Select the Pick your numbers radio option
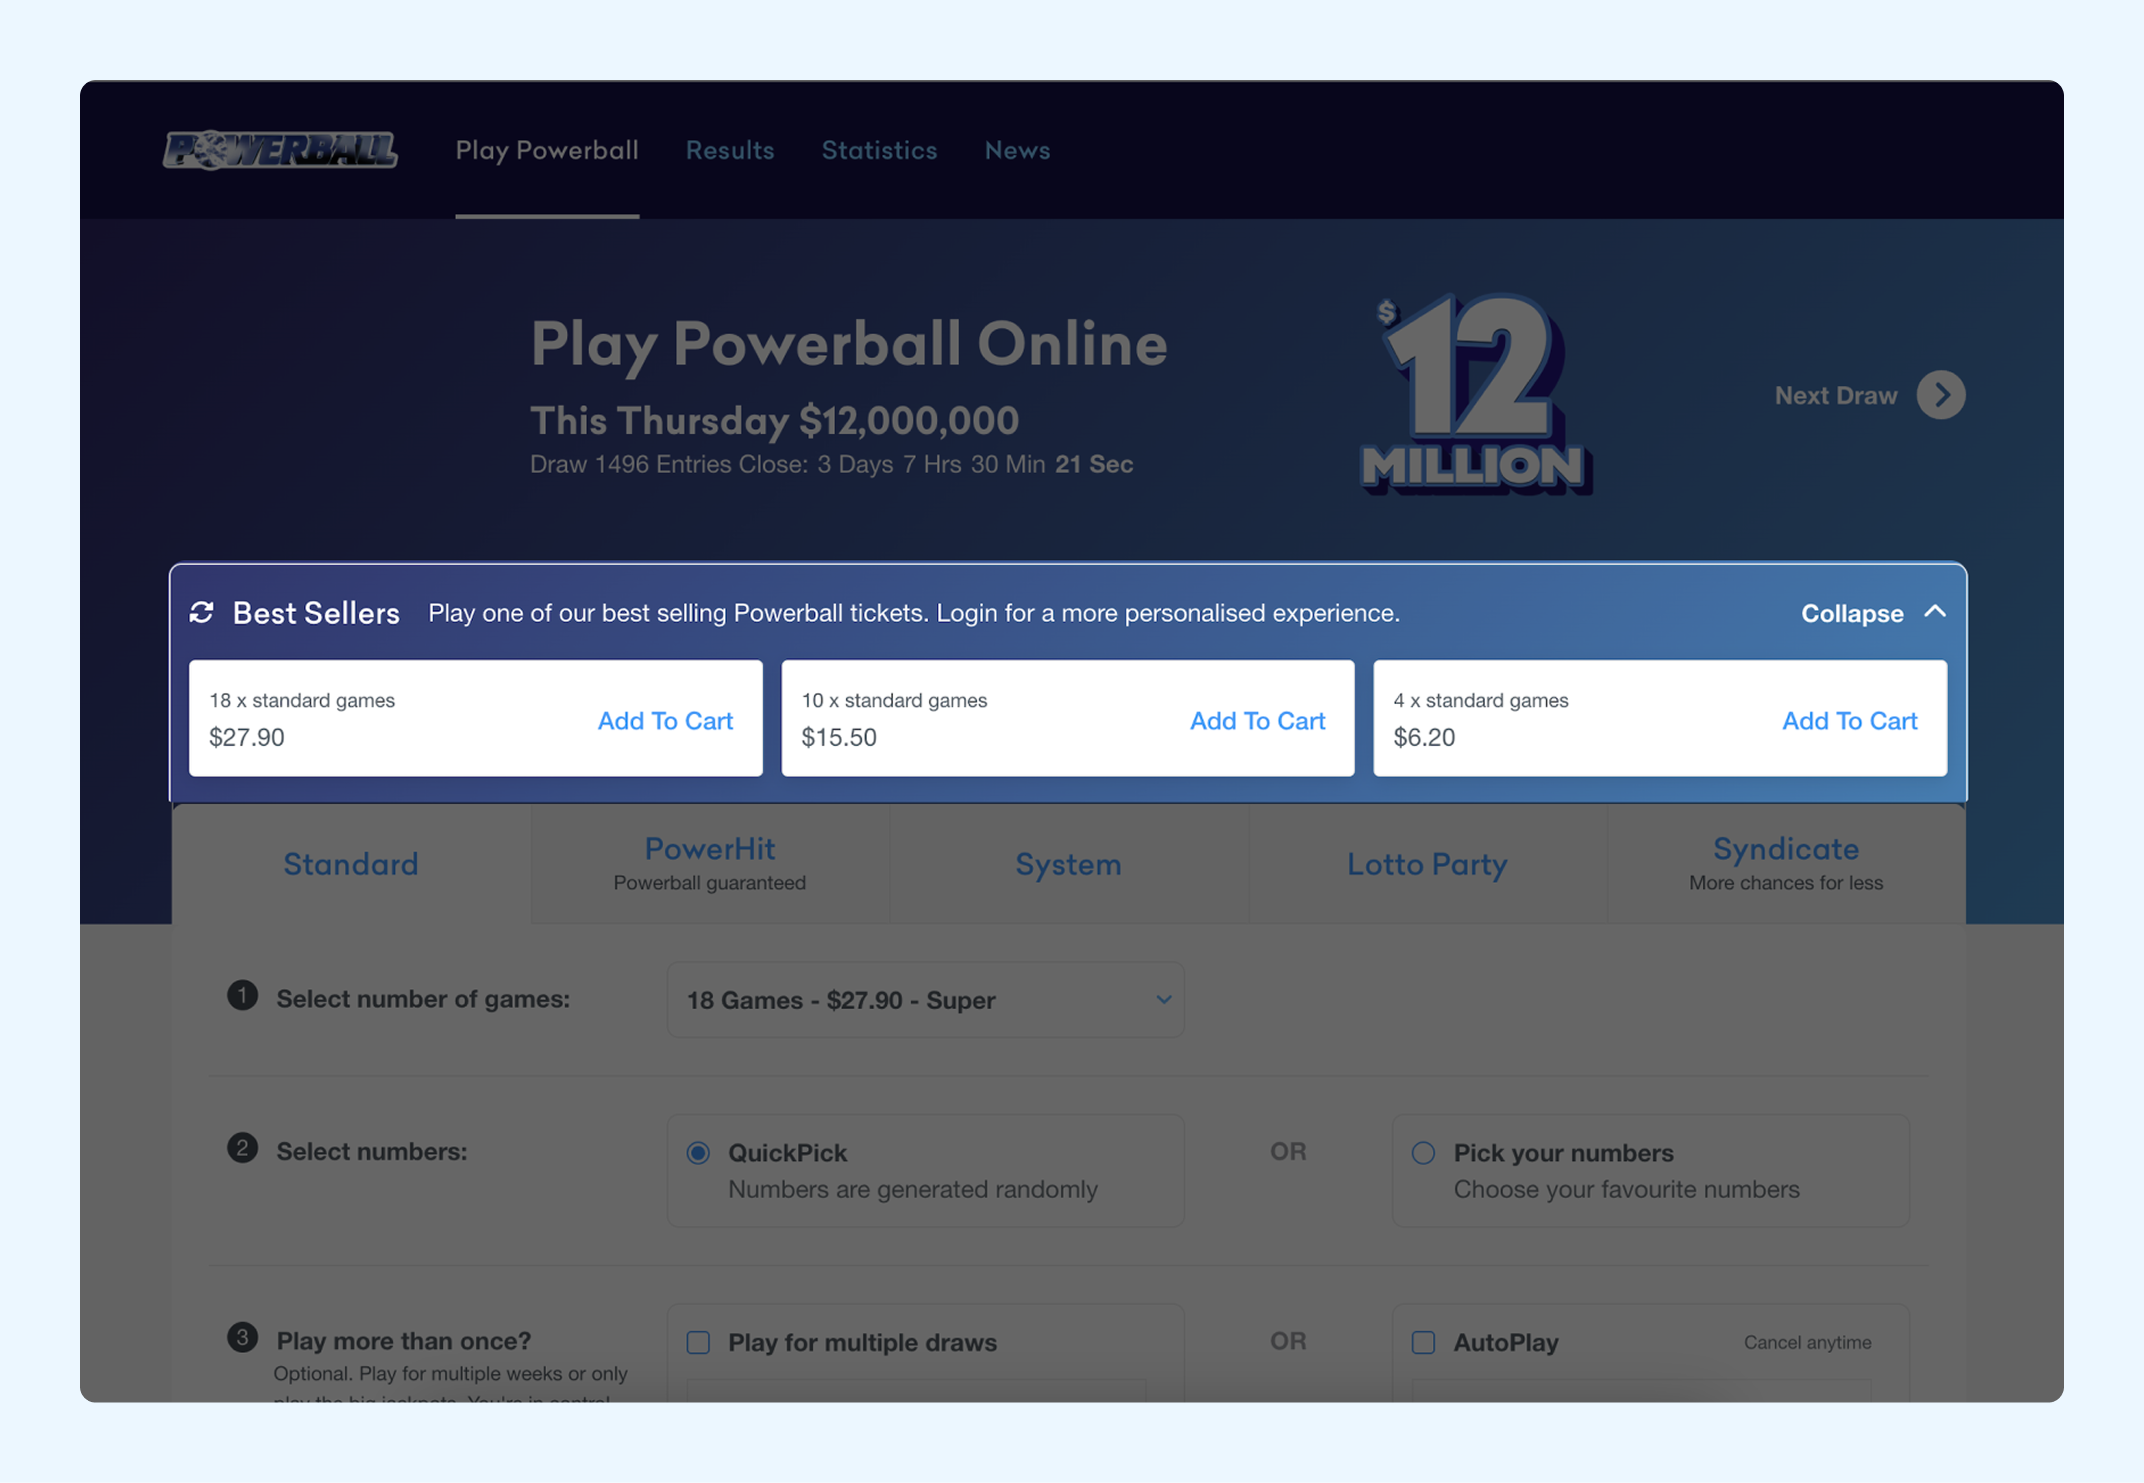 coord(1423,1153)
